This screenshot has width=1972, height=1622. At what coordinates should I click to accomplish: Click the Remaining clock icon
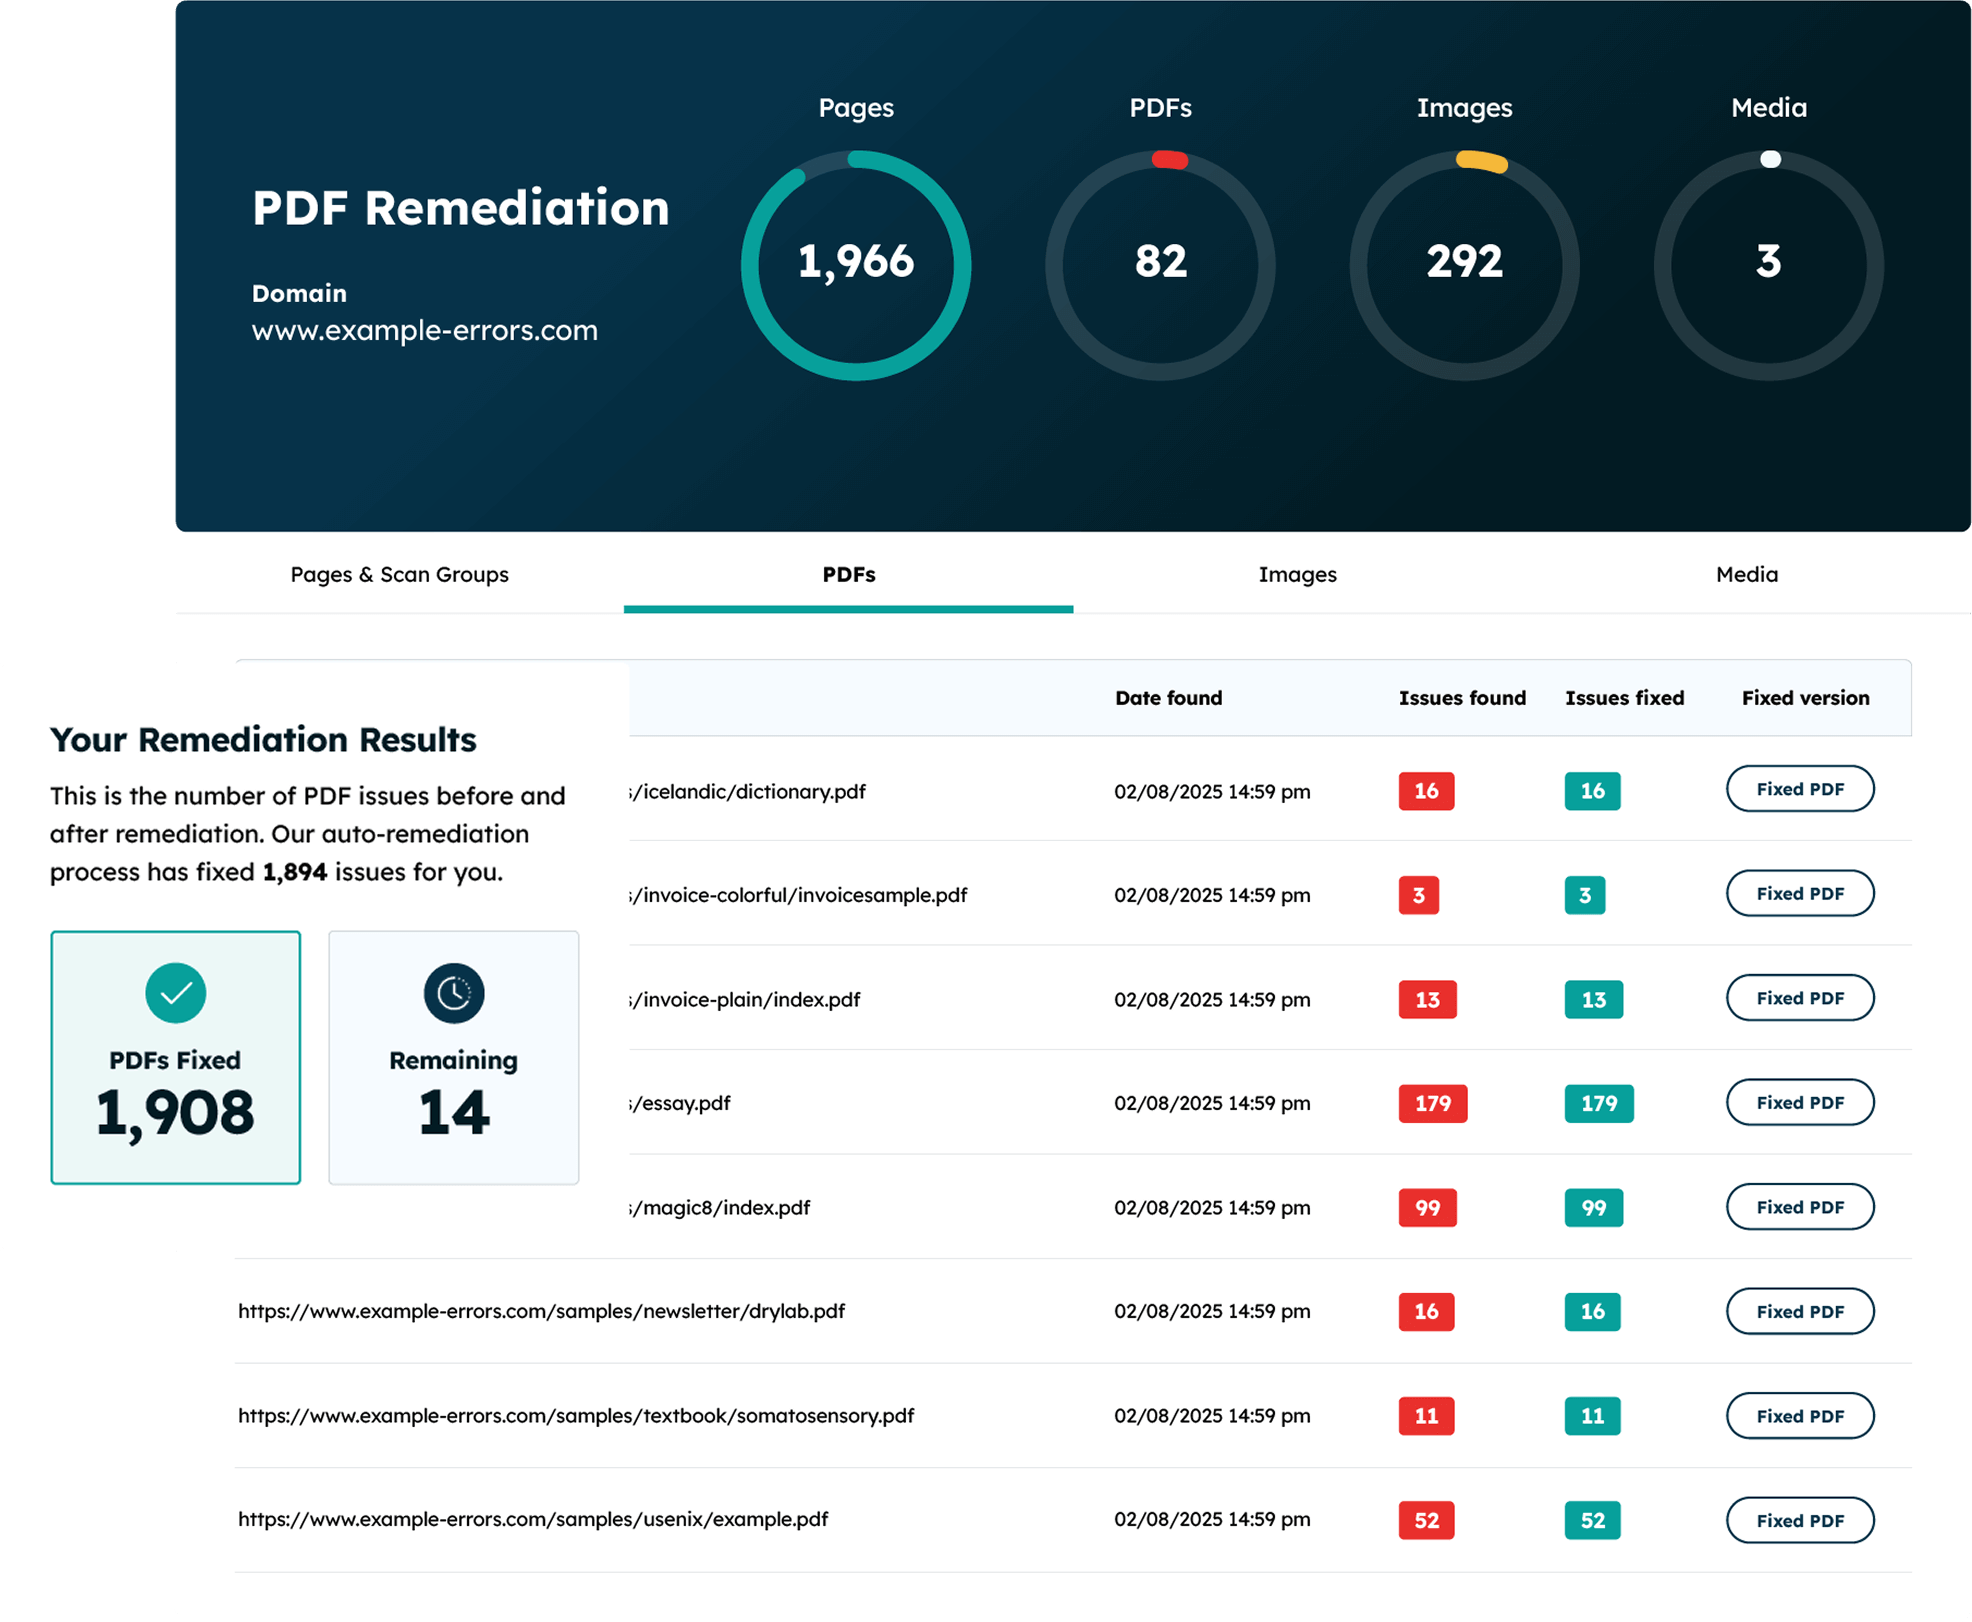(x=453, y=994)
